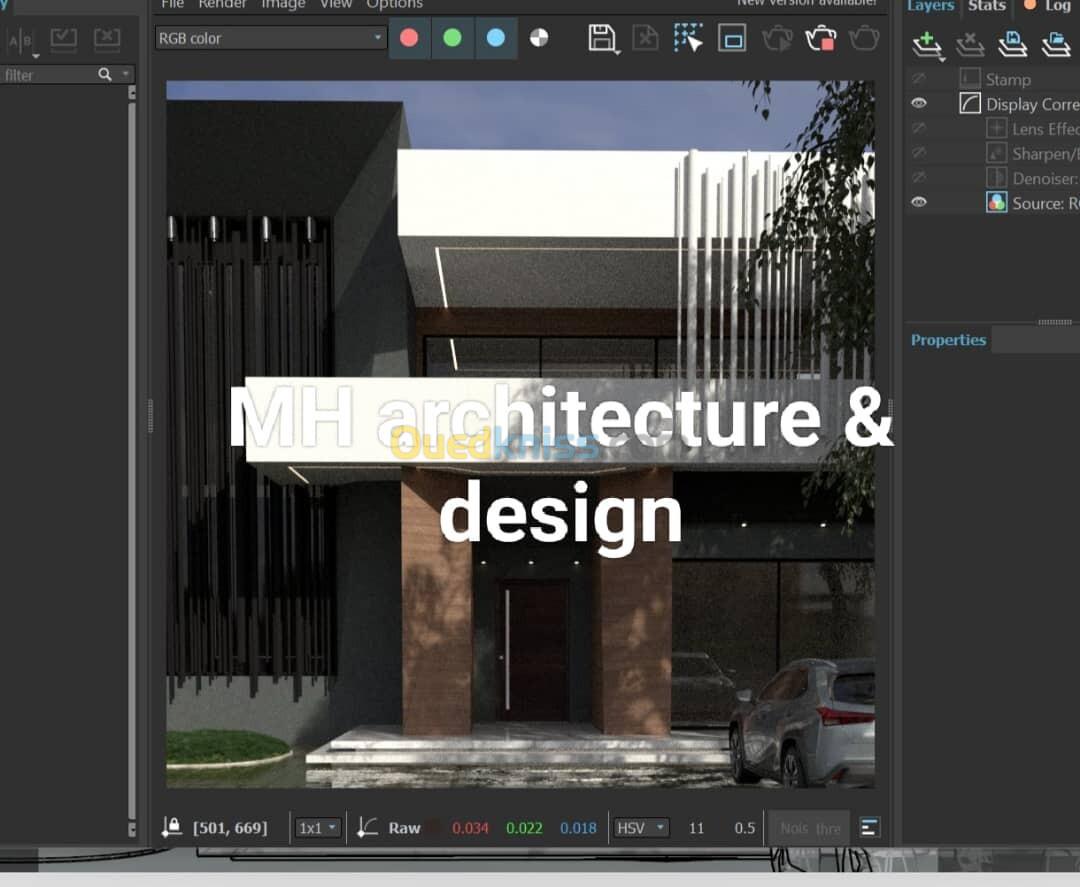Click the save image floppy icon
This screenshot has width=1080, height=887.
tap(602, 38)
